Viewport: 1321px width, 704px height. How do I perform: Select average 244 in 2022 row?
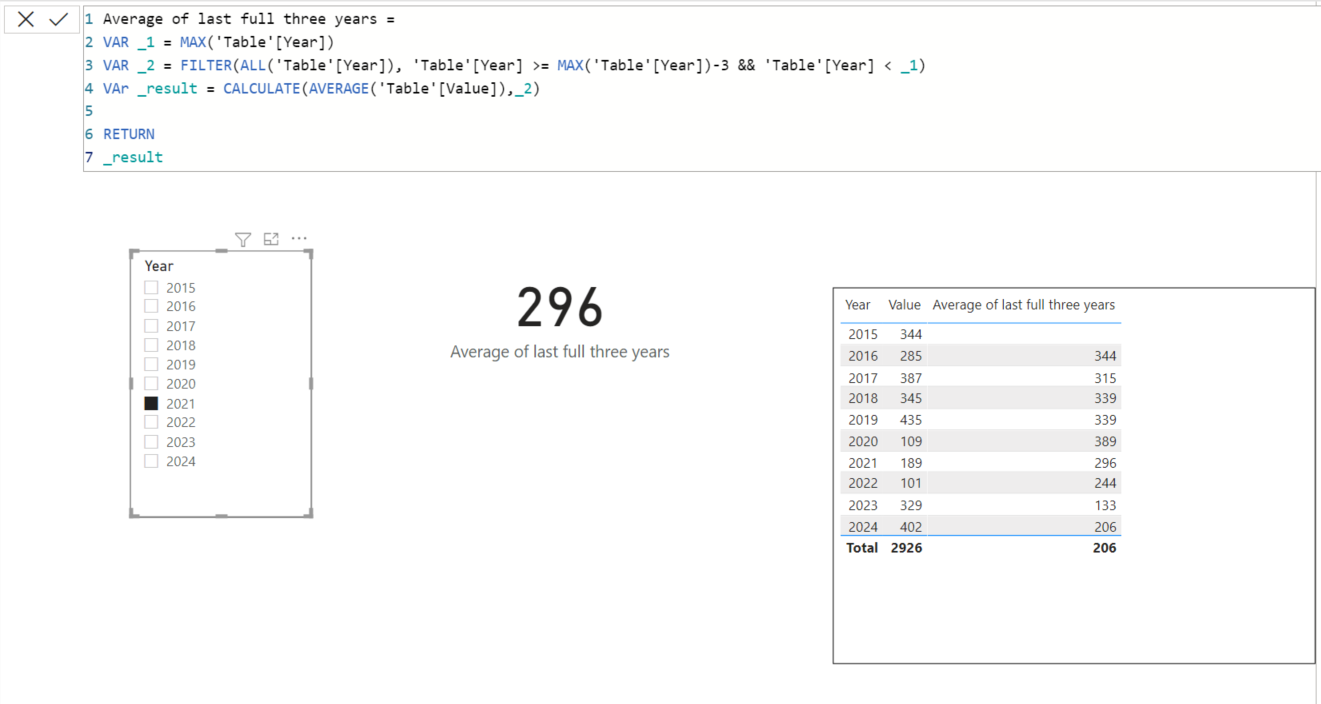pos(1105,483)
